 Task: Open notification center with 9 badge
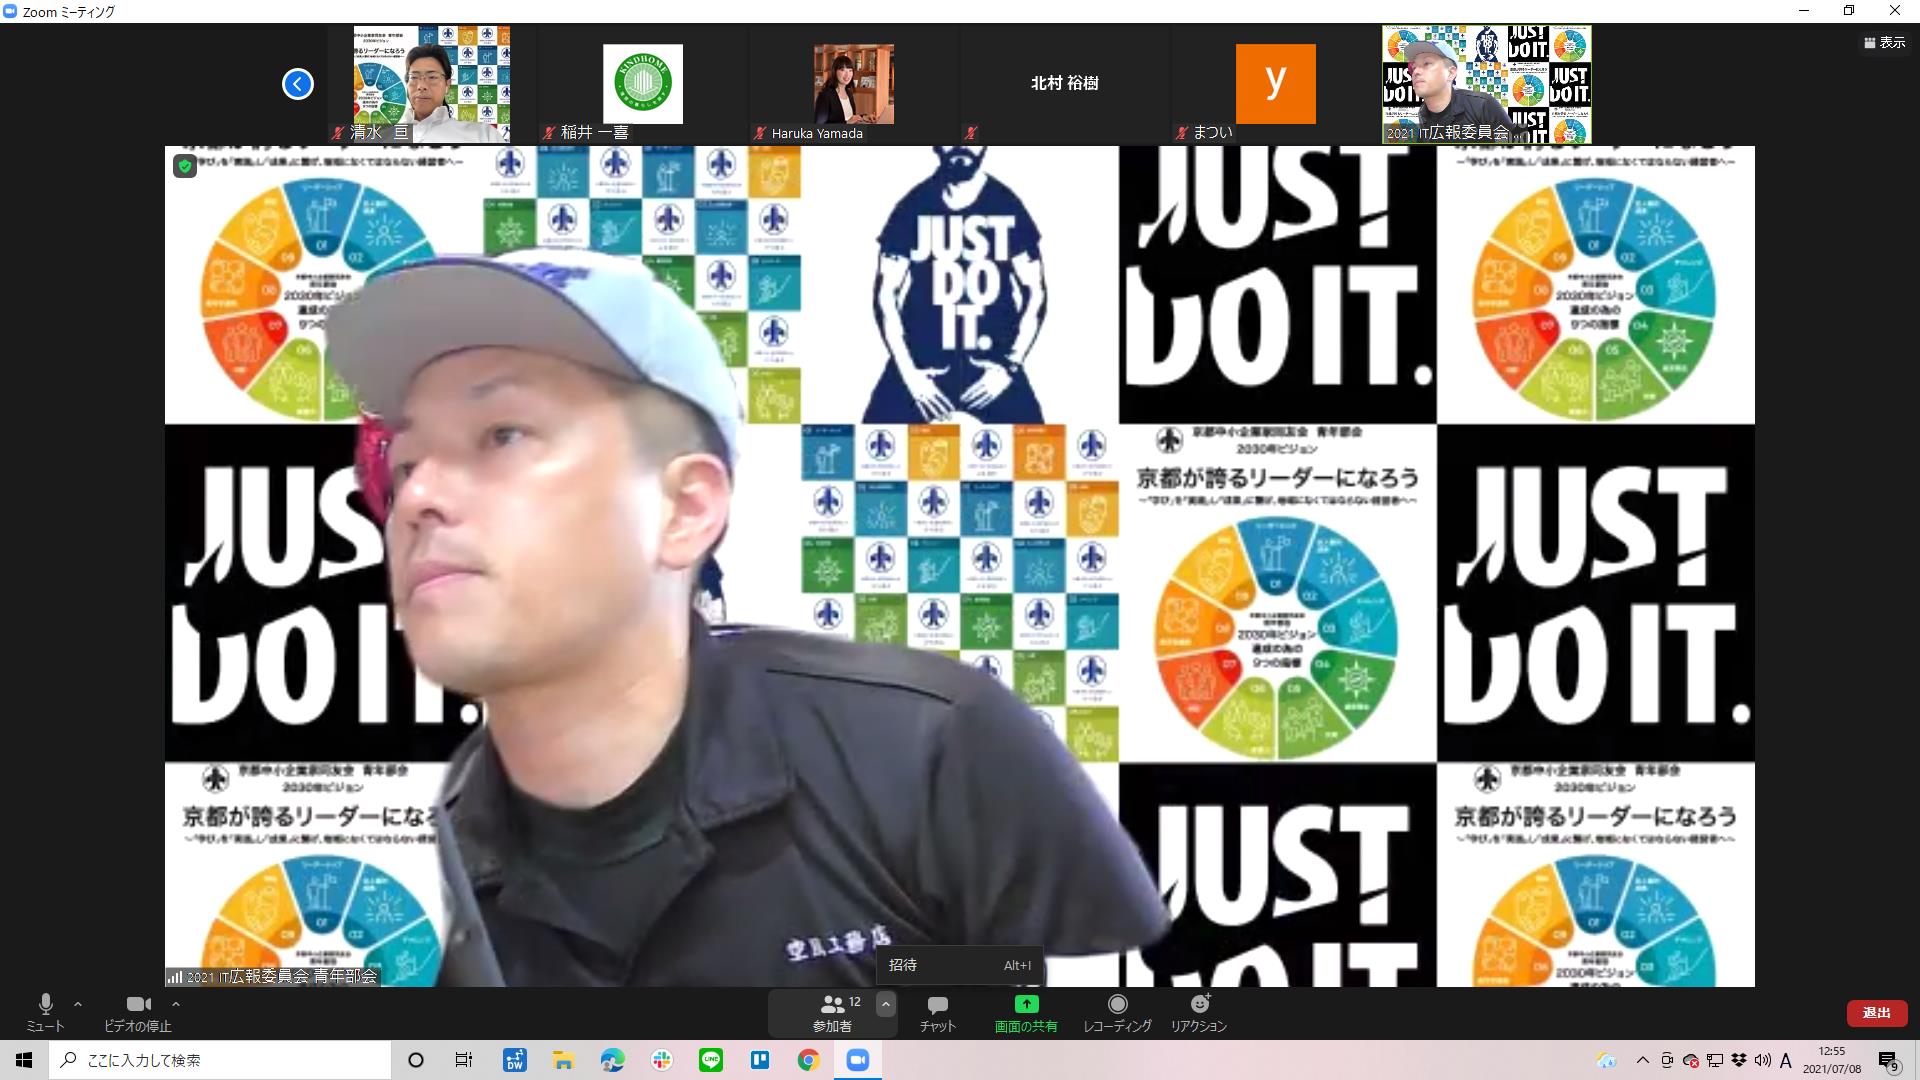click(1889, 1061)
